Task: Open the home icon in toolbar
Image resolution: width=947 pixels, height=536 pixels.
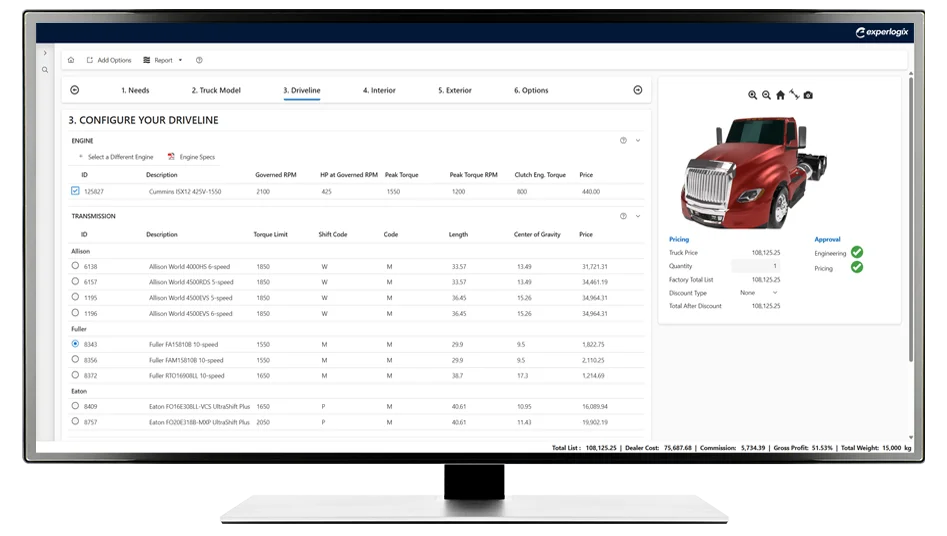Action: click(71, 60)
